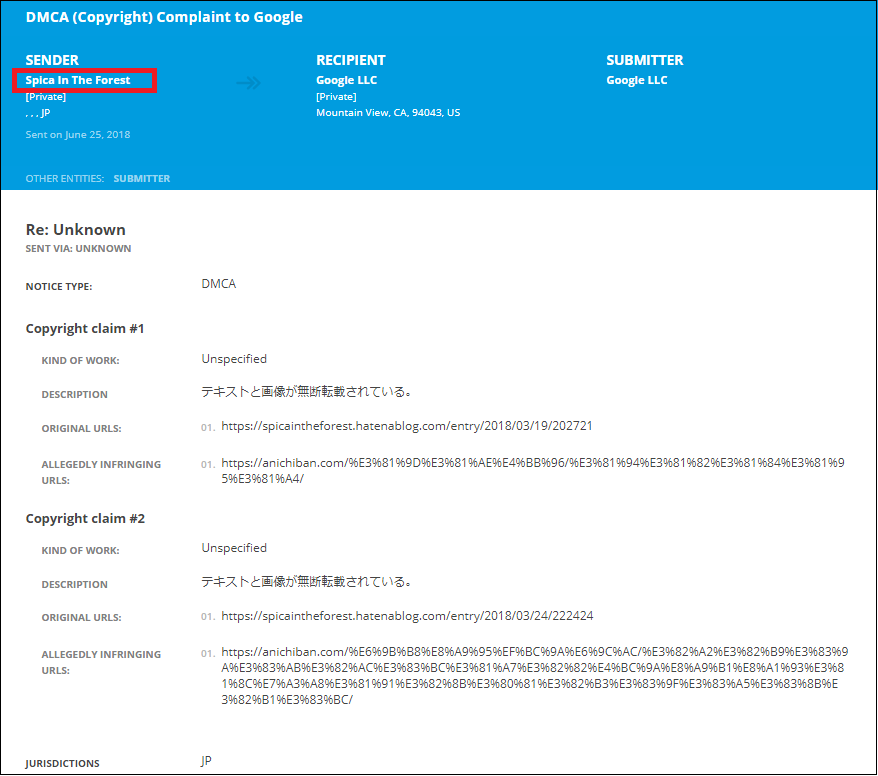878x776 pixels.
Task: Click the 'SENT VIA: UNKNOWN' text
Action: click(78, 249)
